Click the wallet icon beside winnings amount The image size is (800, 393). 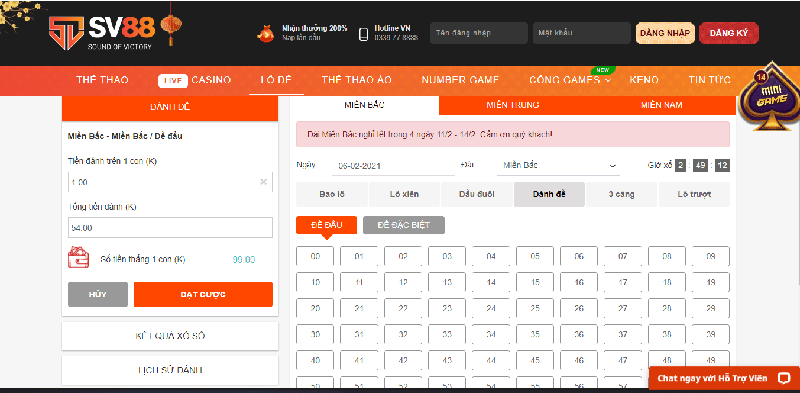[x=79, y=257]
